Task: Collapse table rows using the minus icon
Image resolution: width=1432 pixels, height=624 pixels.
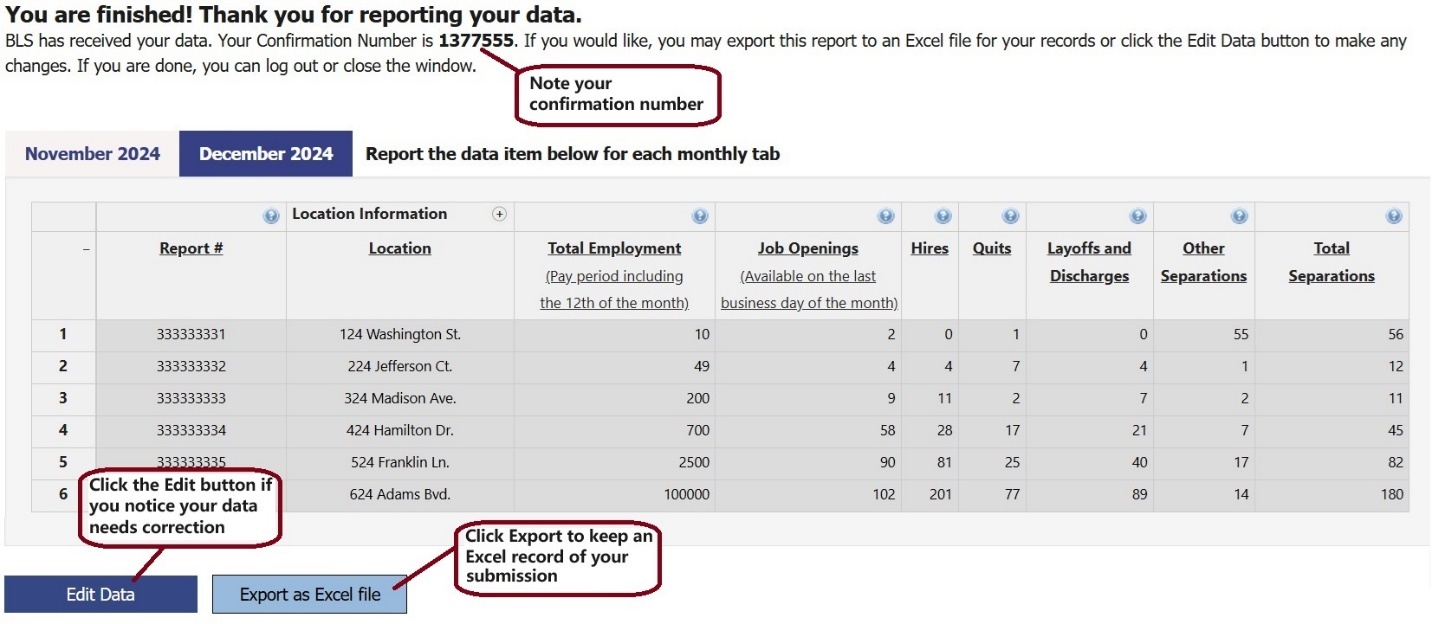Action: tap(85, 249)
